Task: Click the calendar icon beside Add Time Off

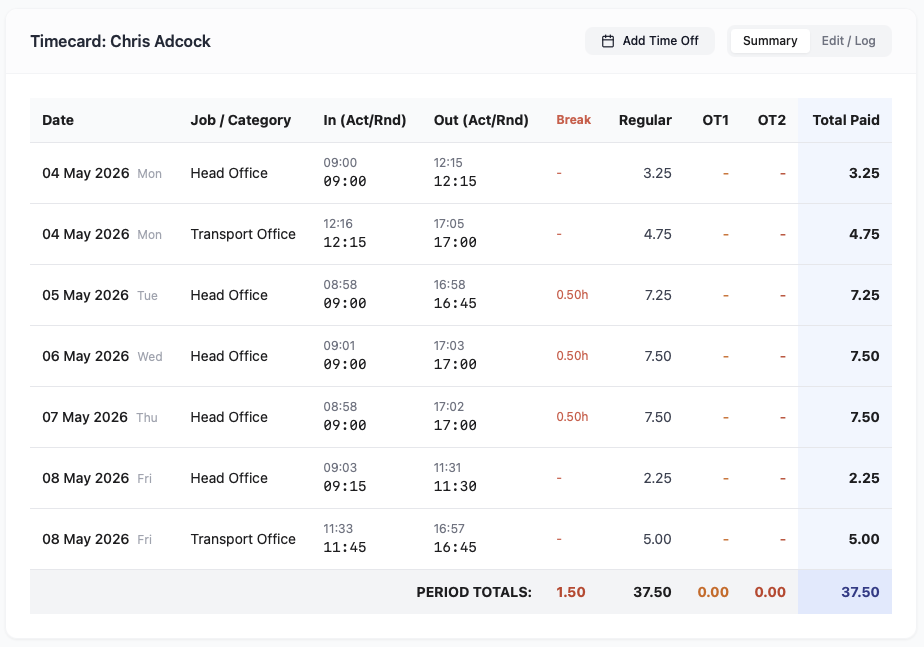Action: (608, 41)
